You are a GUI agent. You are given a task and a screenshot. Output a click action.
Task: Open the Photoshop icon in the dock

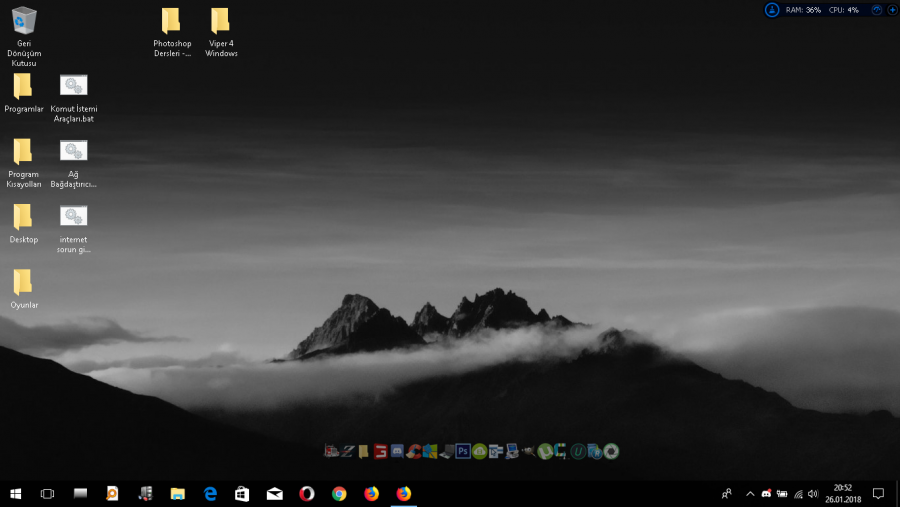coord(463,451)
